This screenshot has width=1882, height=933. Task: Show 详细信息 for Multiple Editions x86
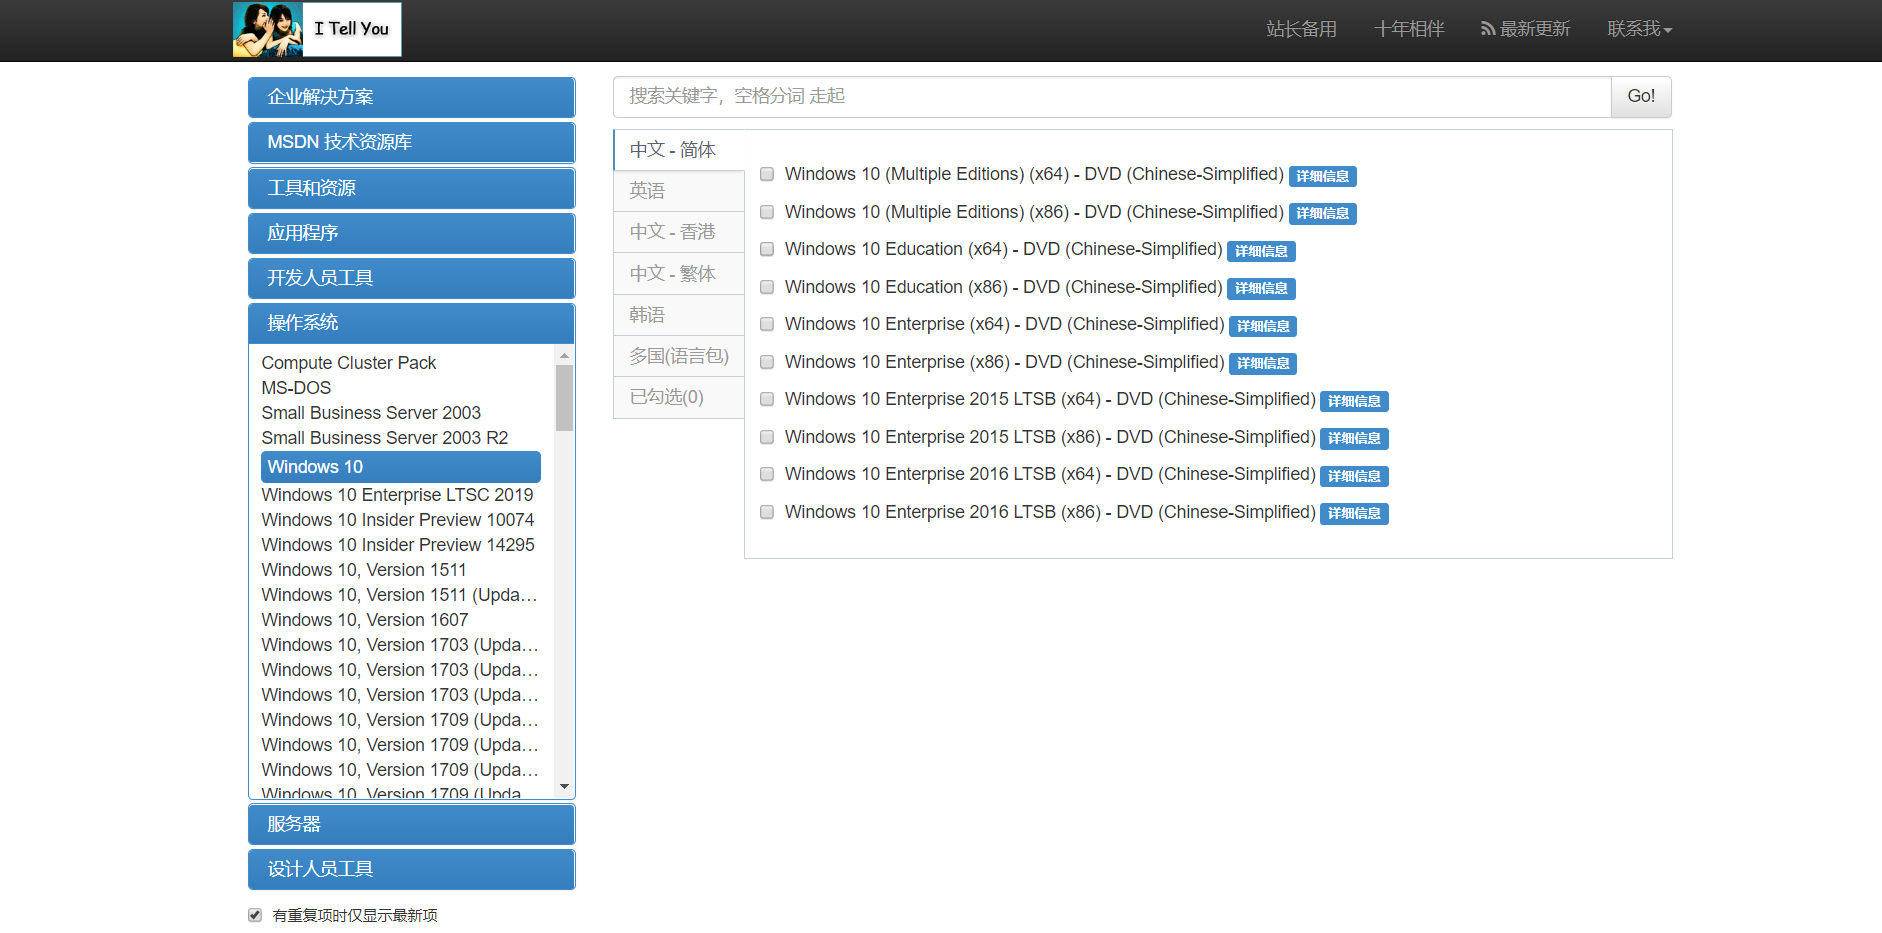pyautogui.click(x=1322, y=213)
